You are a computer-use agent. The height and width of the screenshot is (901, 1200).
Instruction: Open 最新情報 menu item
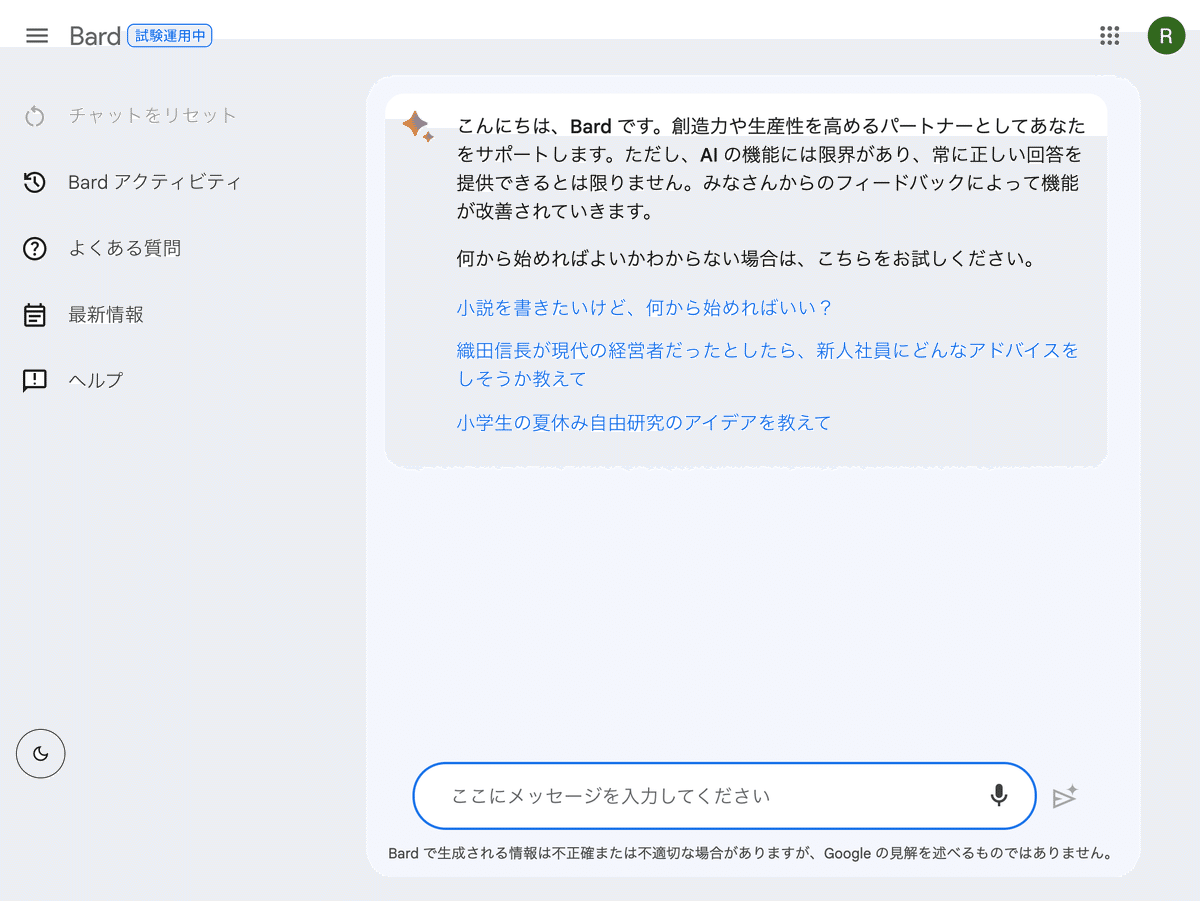(x=106, y=314)
